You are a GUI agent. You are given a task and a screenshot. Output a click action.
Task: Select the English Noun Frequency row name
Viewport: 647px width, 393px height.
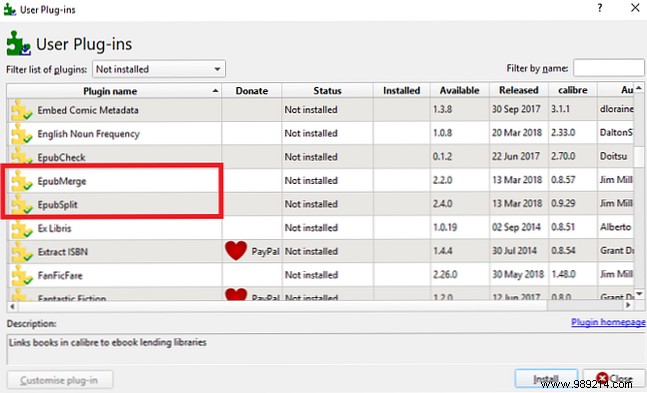(x=89, y=134)
